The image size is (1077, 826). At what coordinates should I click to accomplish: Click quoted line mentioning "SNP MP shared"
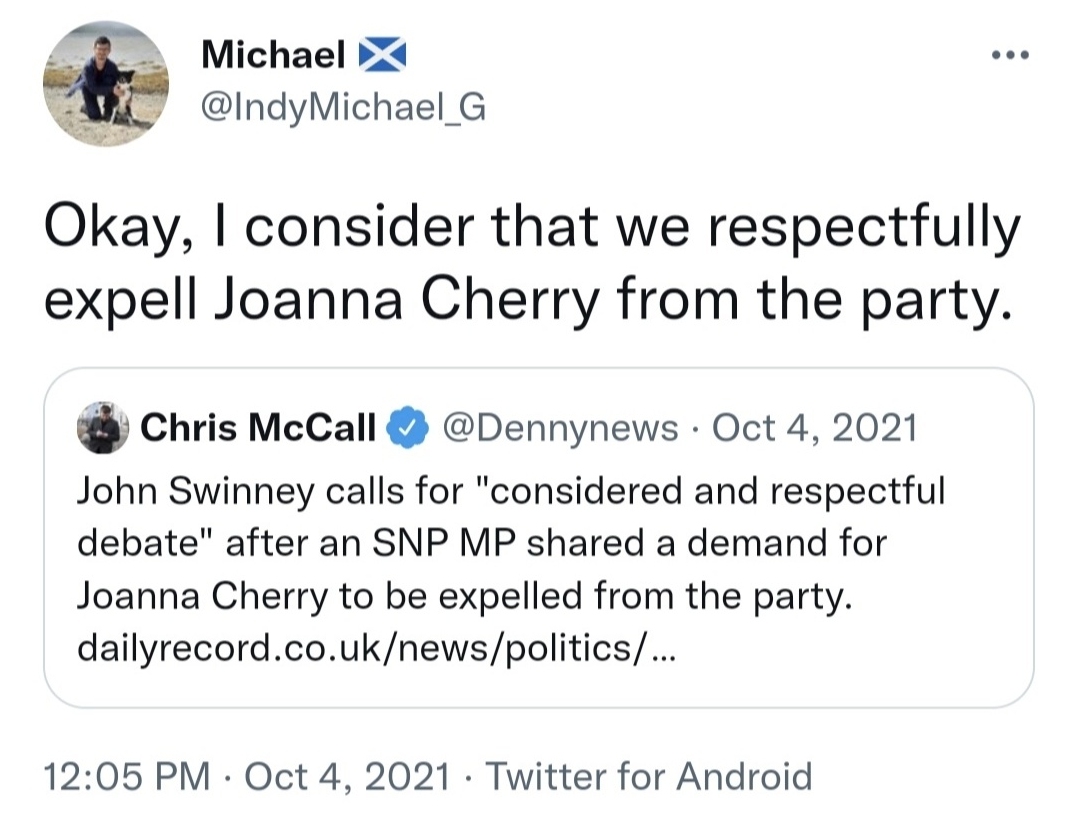483,543
